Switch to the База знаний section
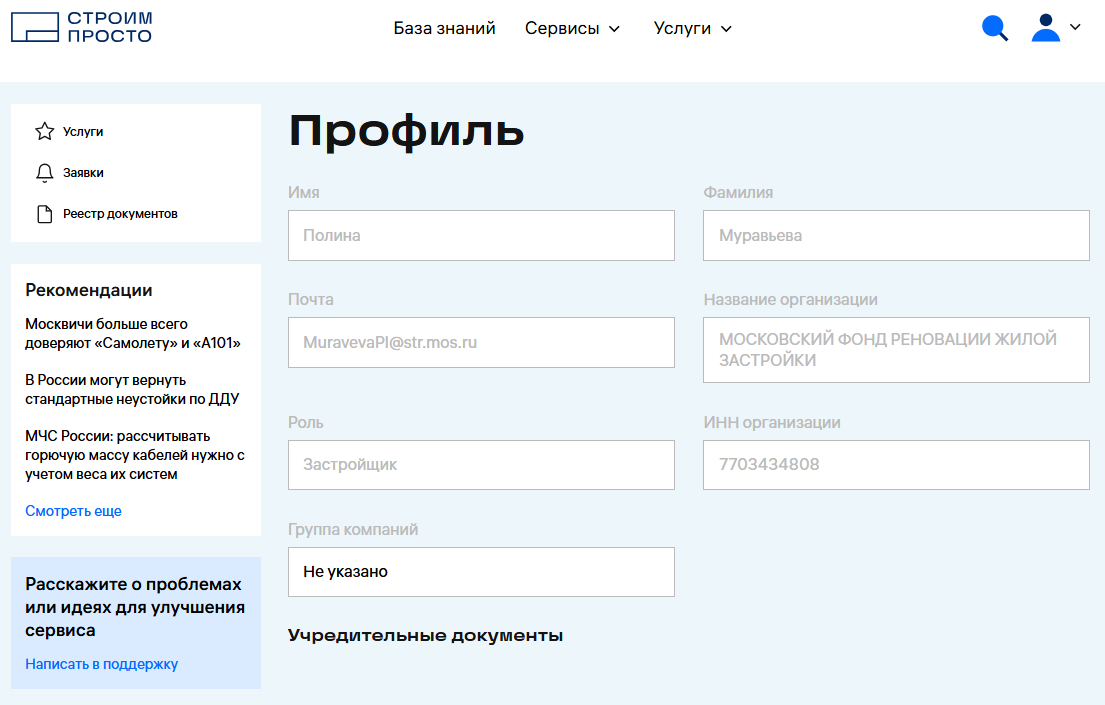The width and height of the screenshot is (1105, 705). coord(444,28)
